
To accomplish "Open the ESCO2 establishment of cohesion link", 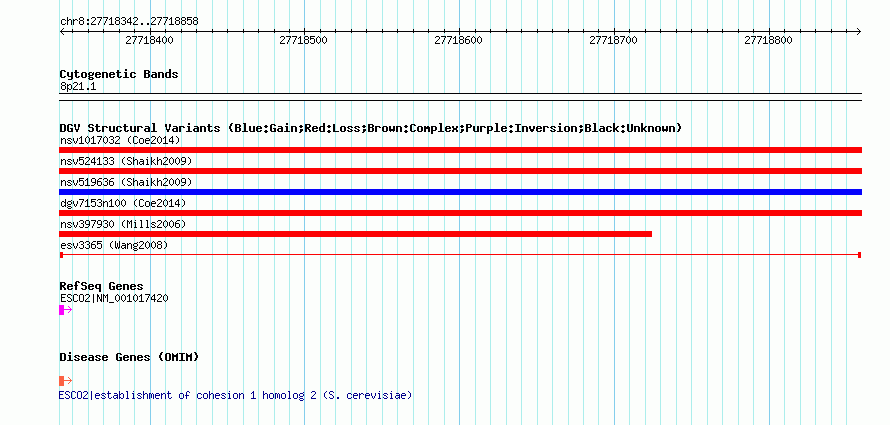I will point(236,395).
